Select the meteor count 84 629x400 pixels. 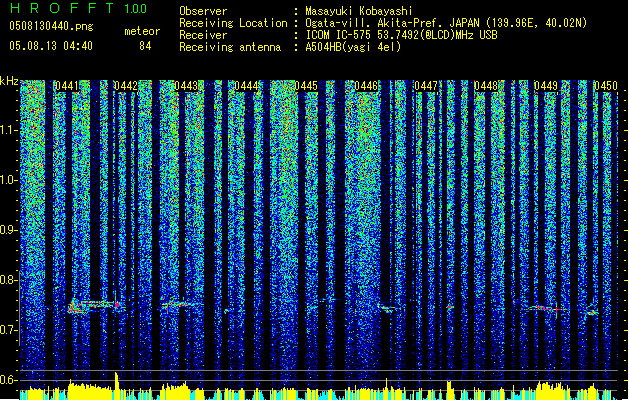click(x=145, y=46)
